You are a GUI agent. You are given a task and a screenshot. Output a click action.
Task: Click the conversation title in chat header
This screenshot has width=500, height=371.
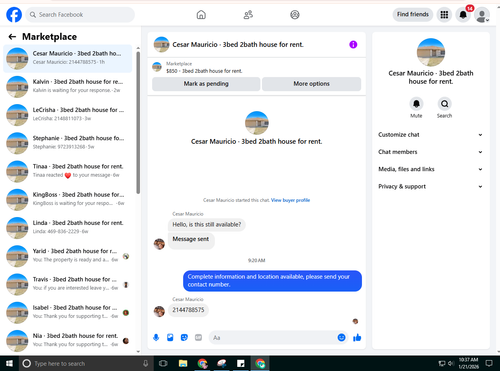point(238,45)
